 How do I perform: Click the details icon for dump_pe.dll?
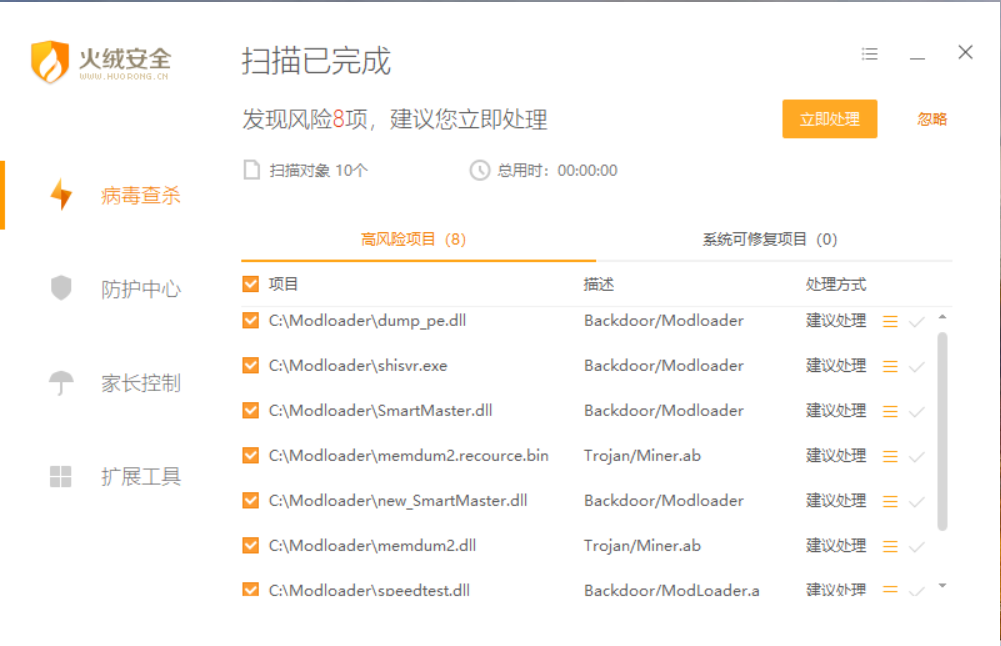pos(890,322)
